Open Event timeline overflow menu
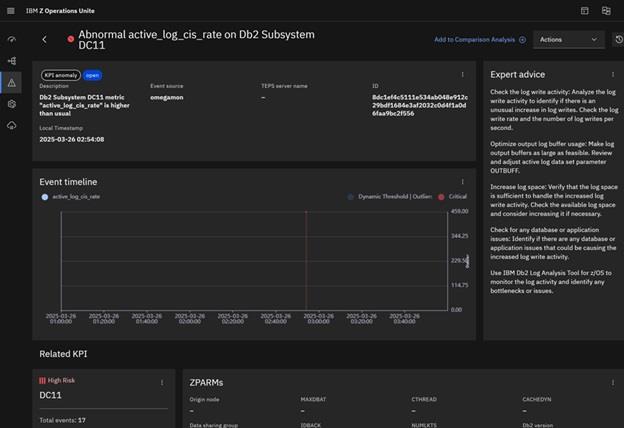The image size is (624, 428). [x=462, y=181]
